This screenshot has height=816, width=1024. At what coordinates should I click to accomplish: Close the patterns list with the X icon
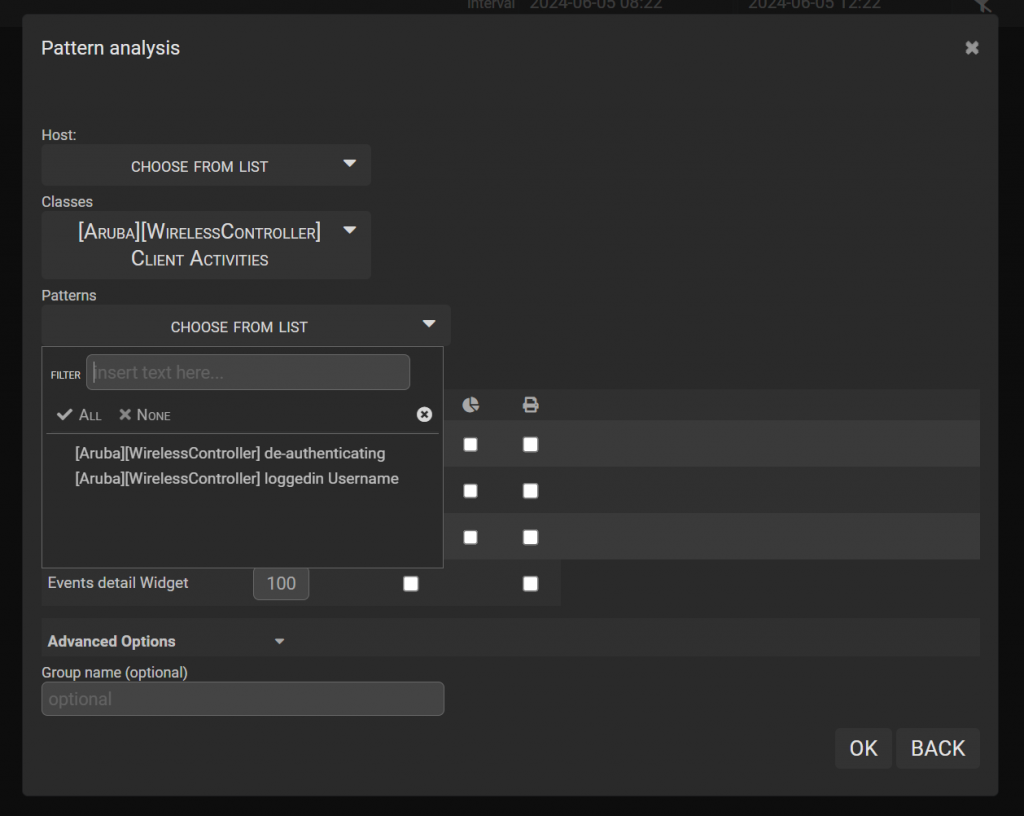click(424, 415)
